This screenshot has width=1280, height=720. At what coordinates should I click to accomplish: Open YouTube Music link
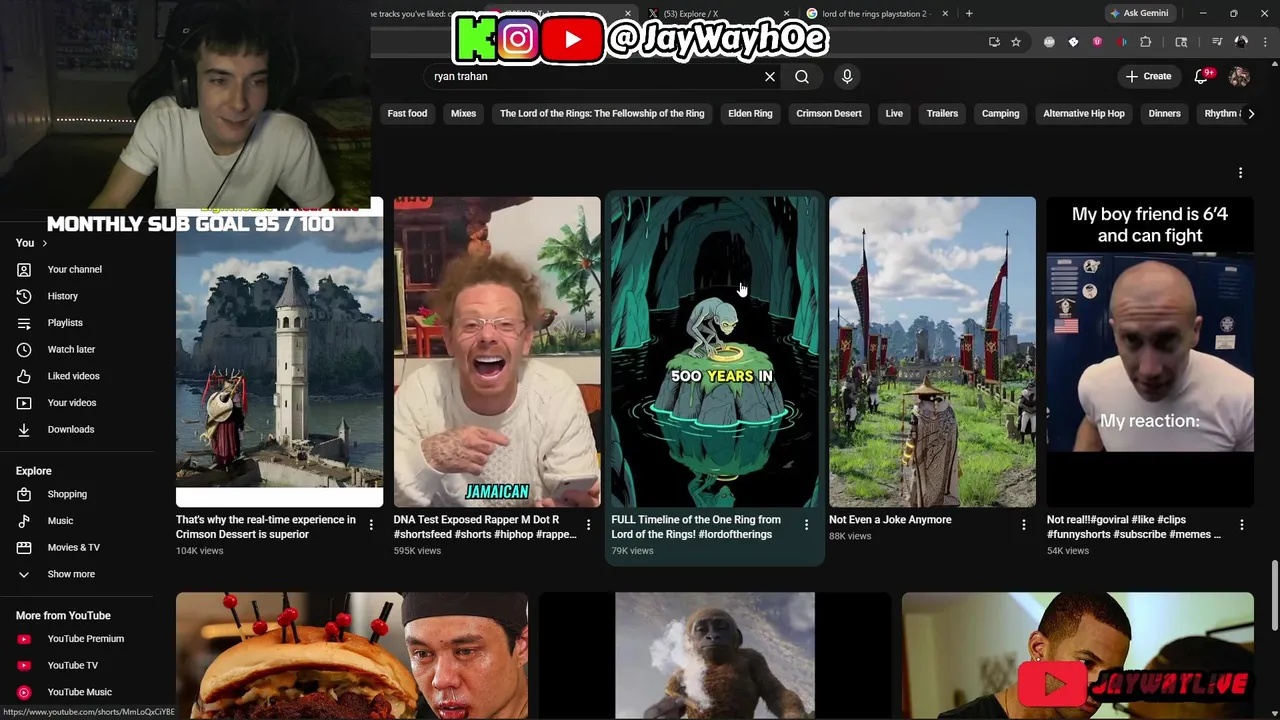tap(80, 692)
